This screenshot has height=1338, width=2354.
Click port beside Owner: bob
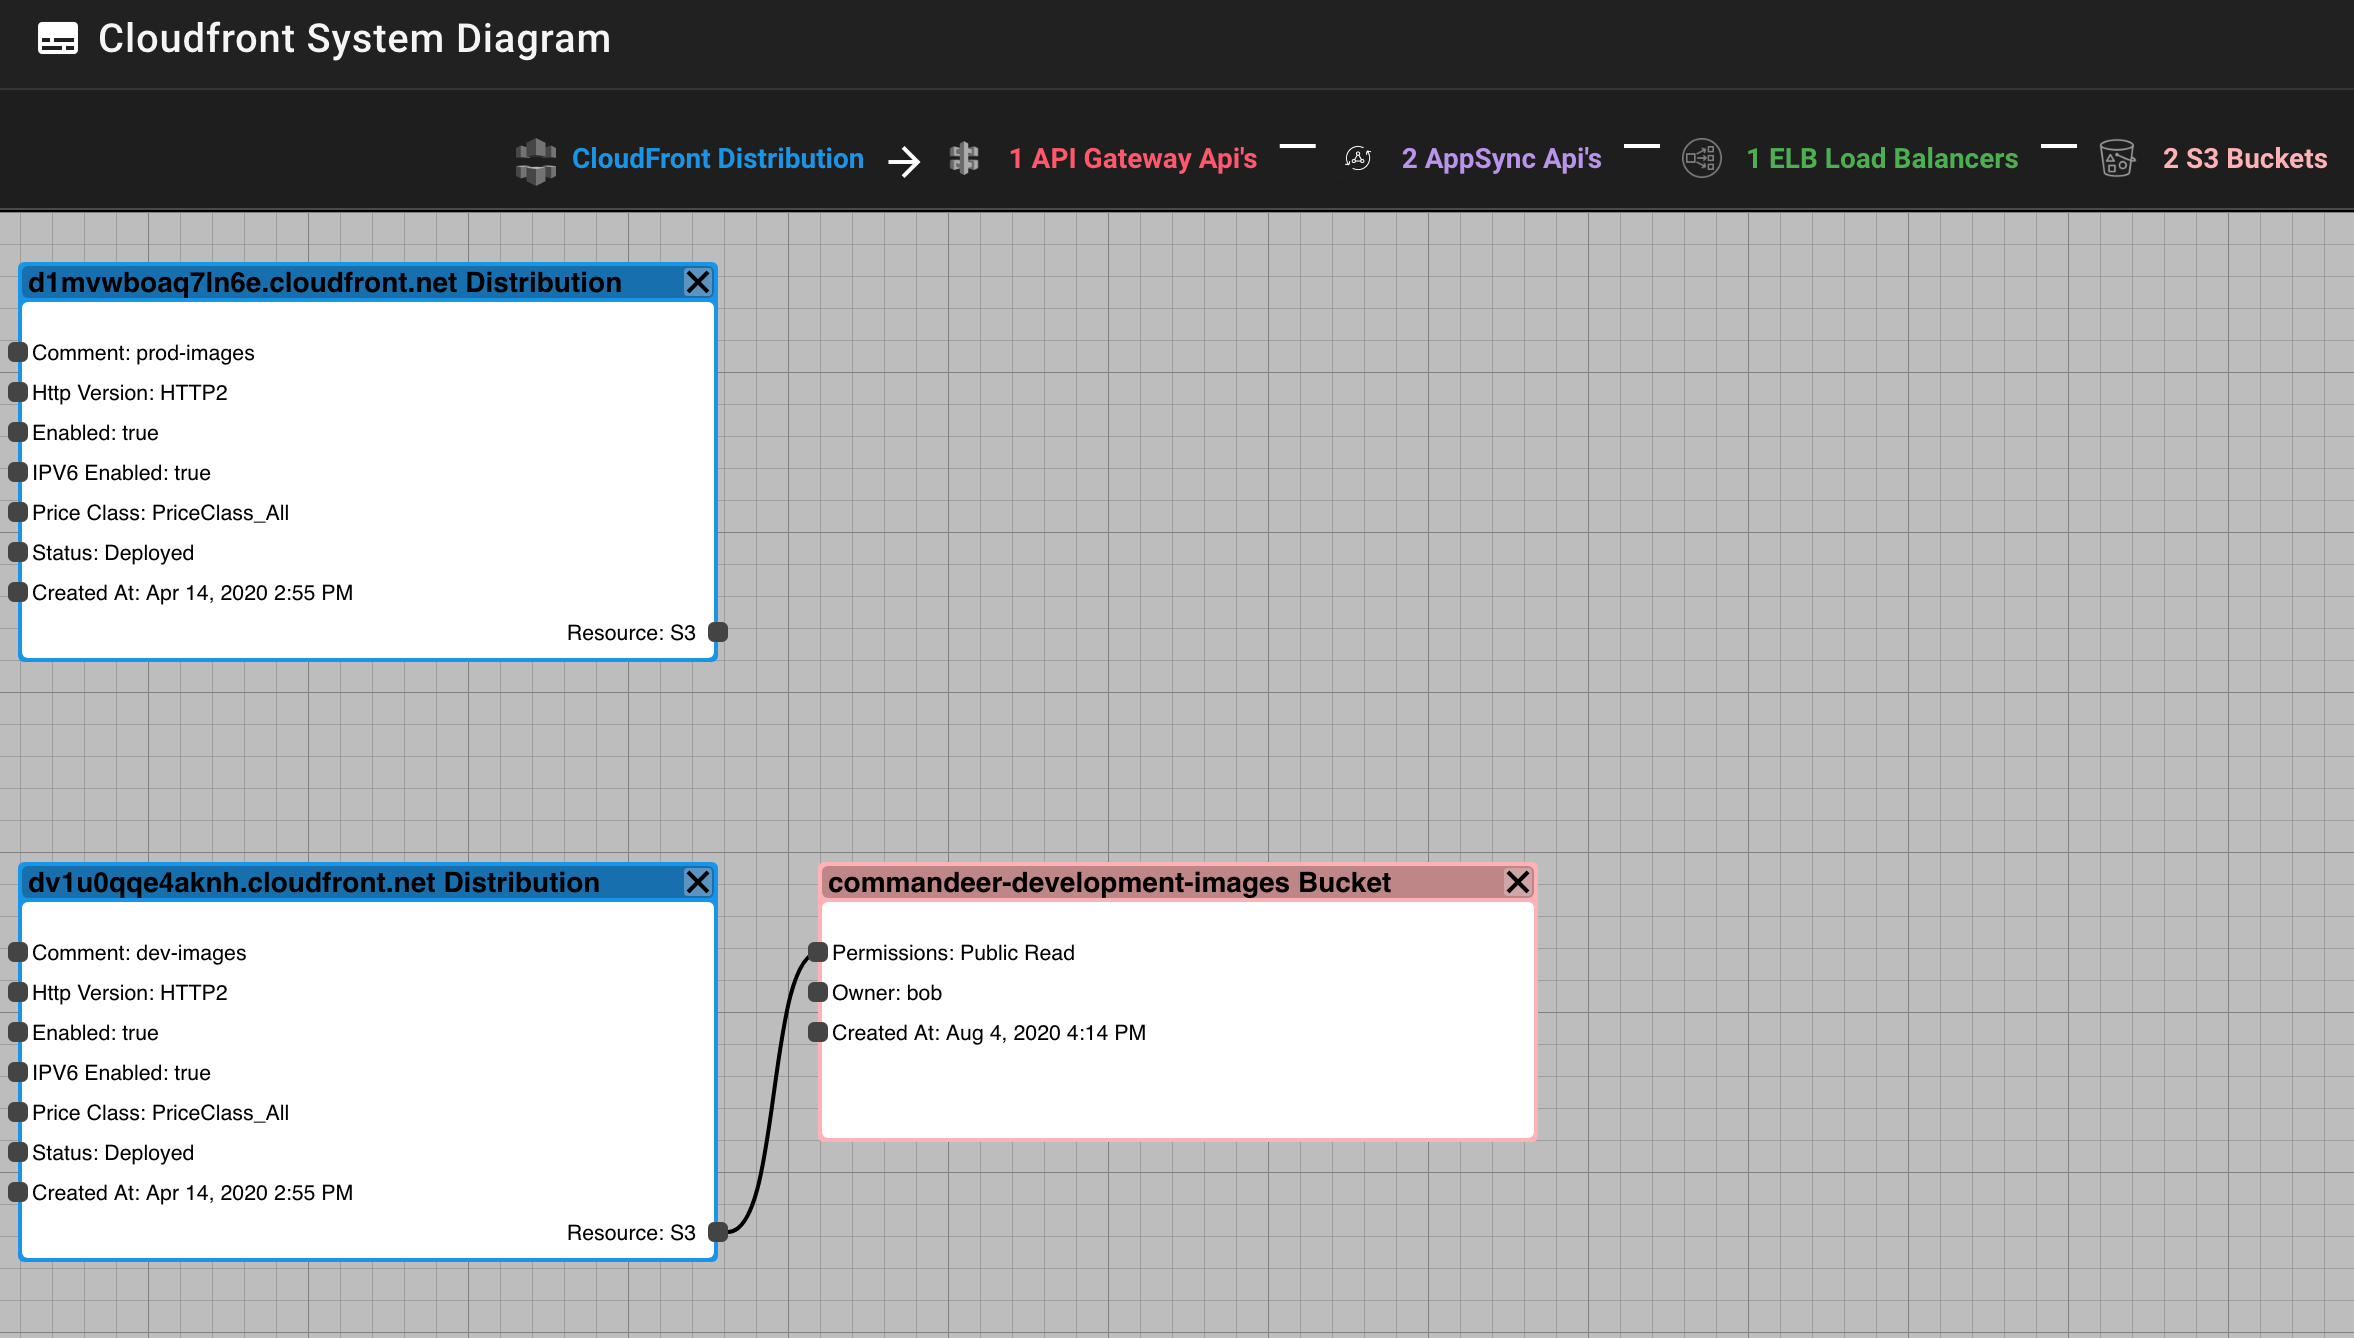pyautogui.click(x=818, y=992)
